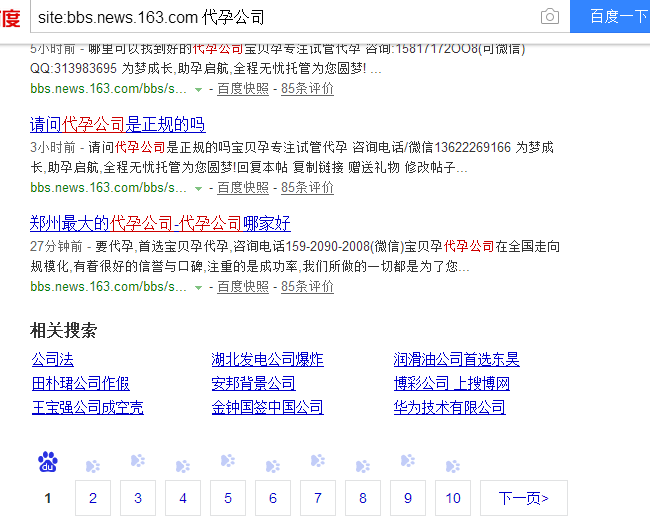650x530 pixels.
Task: Click the paw icon above page 5
Action: [228, 461]
